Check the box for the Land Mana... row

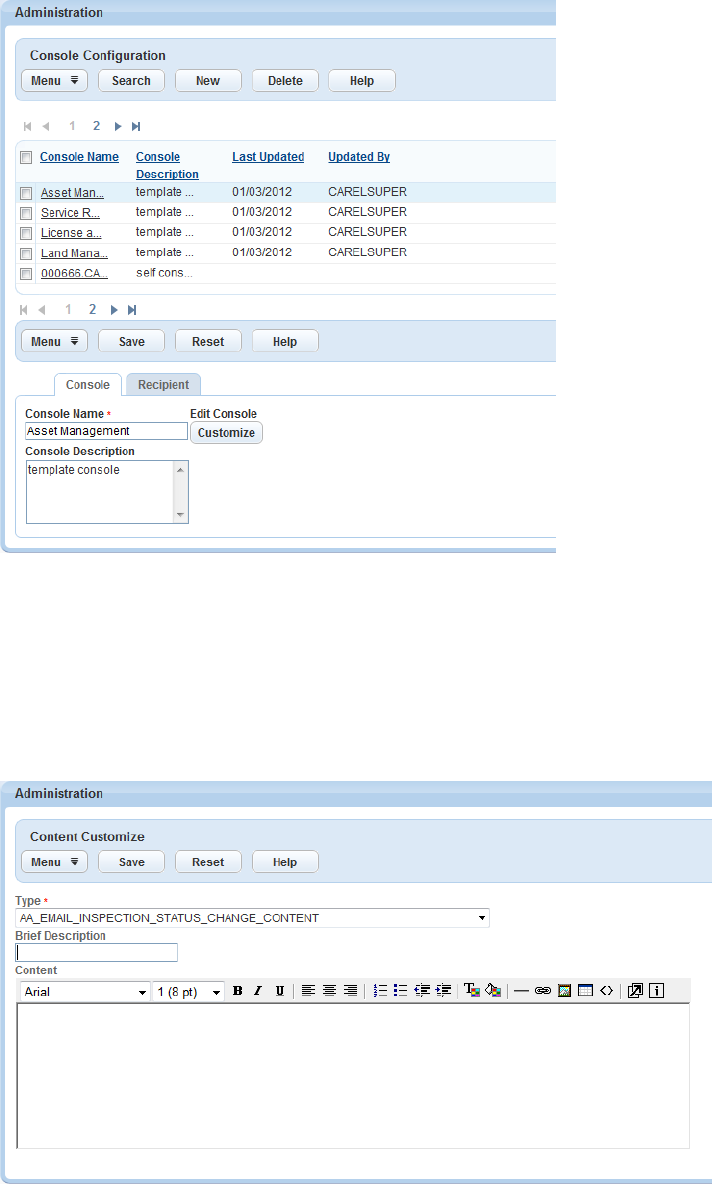point(26,254)
